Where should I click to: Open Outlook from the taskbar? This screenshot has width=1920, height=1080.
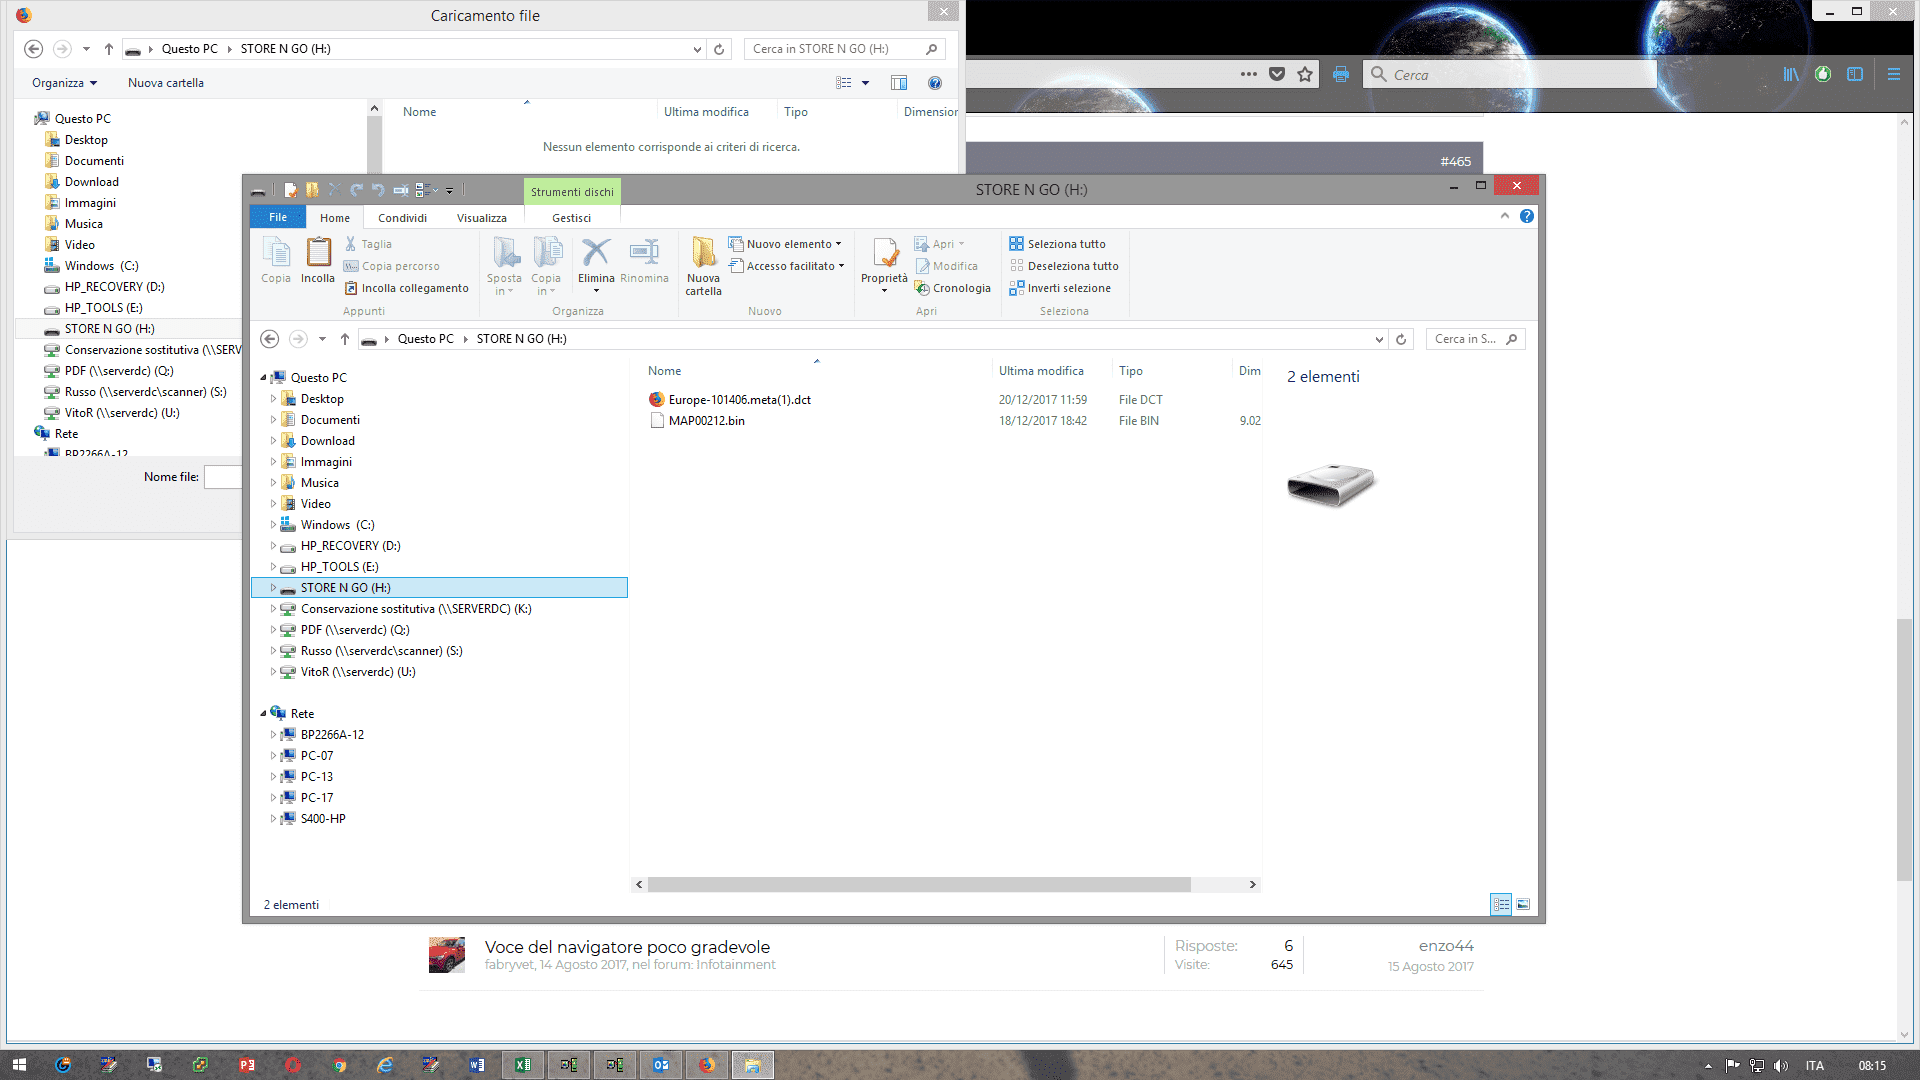click(661, 1065)
